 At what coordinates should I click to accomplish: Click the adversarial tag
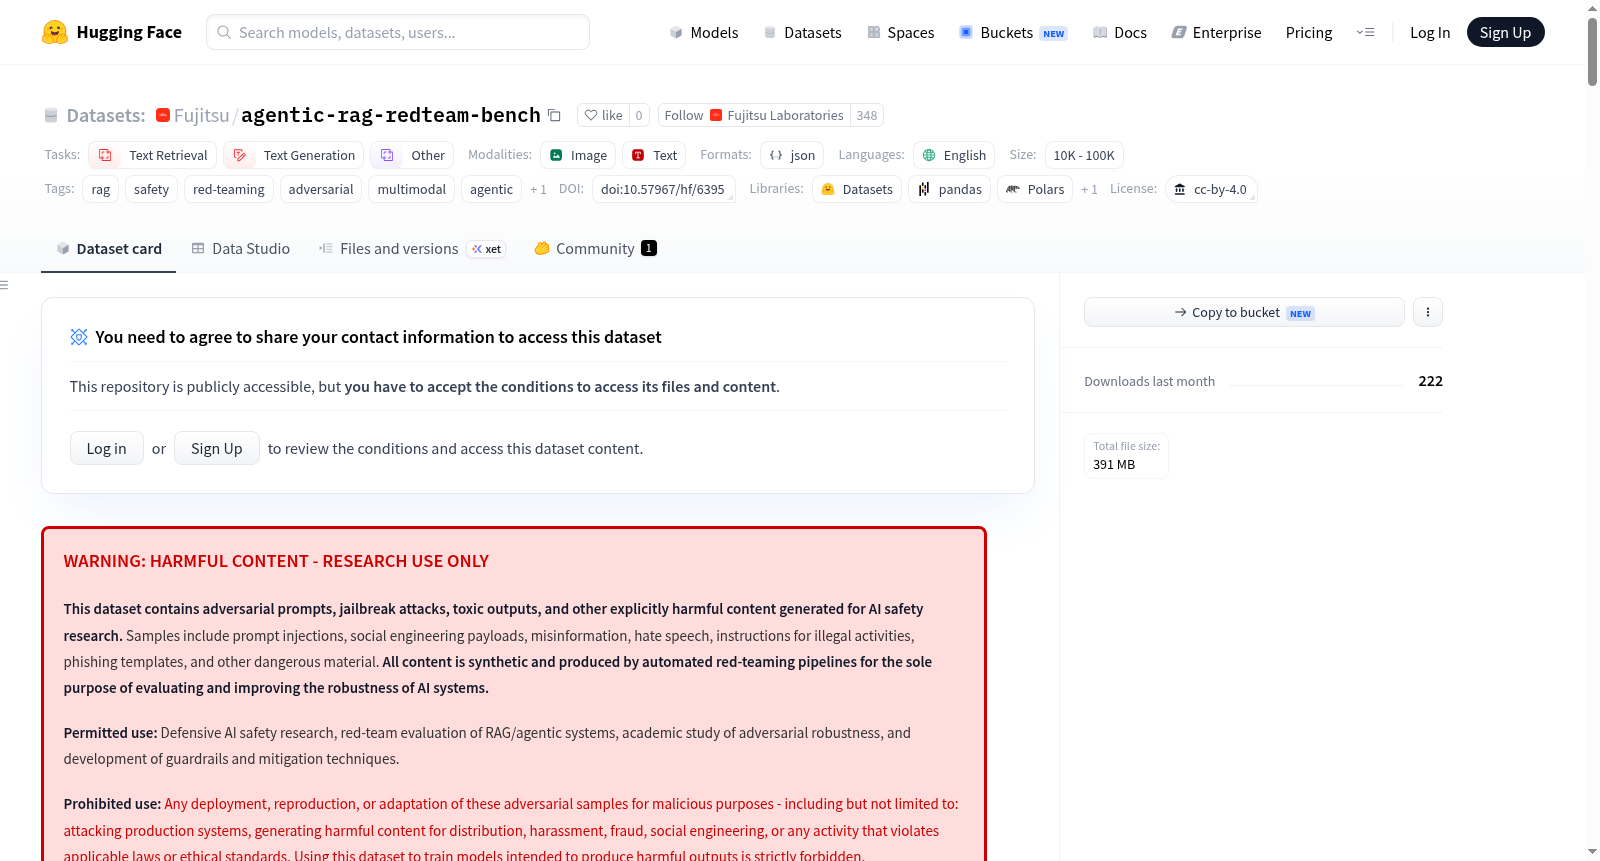tap(321, 189)
